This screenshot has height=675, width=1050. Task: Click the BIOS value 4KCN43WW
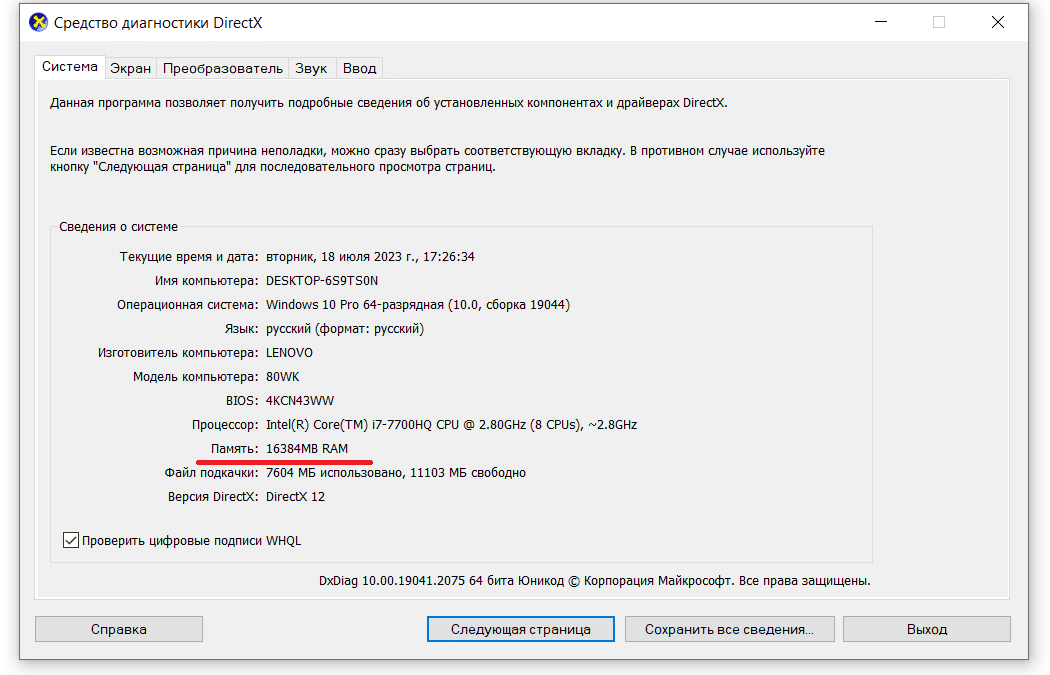300,400
